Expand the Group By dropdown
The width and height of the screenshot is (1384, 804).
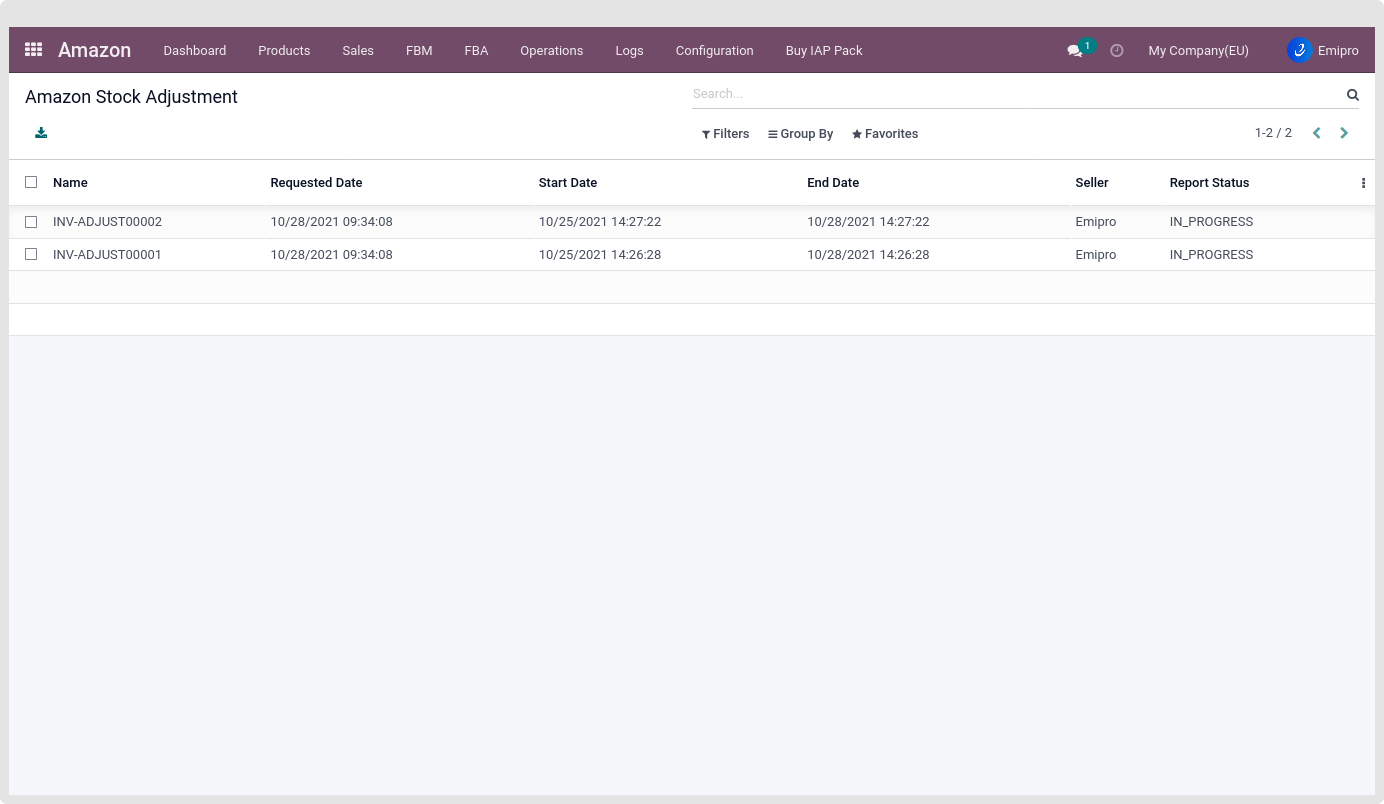[x=800, y=134]
